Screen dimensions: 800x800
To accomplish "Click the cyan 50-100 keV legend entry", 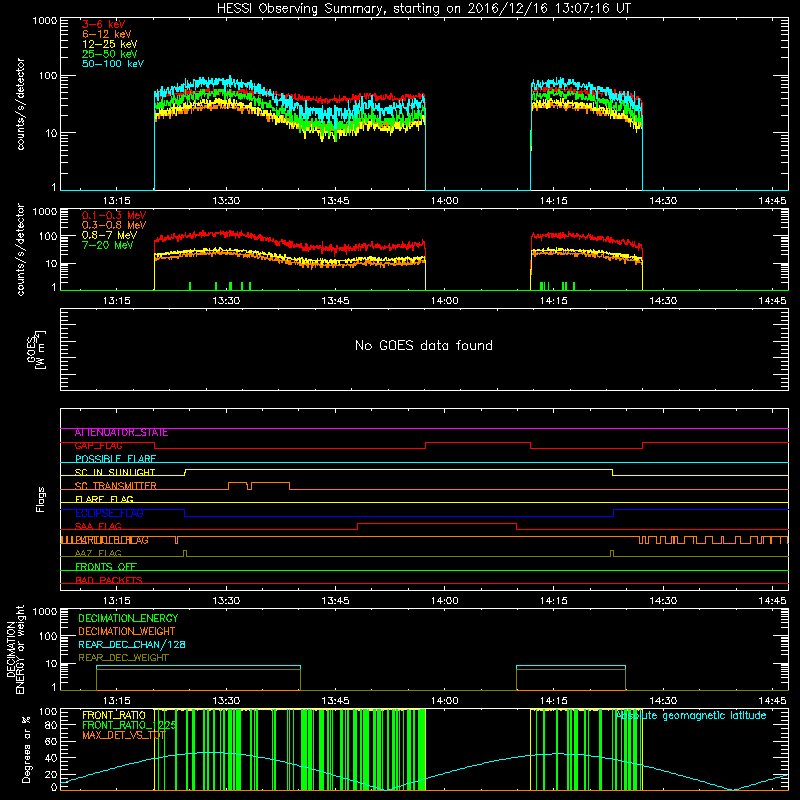I will point(113,64).
